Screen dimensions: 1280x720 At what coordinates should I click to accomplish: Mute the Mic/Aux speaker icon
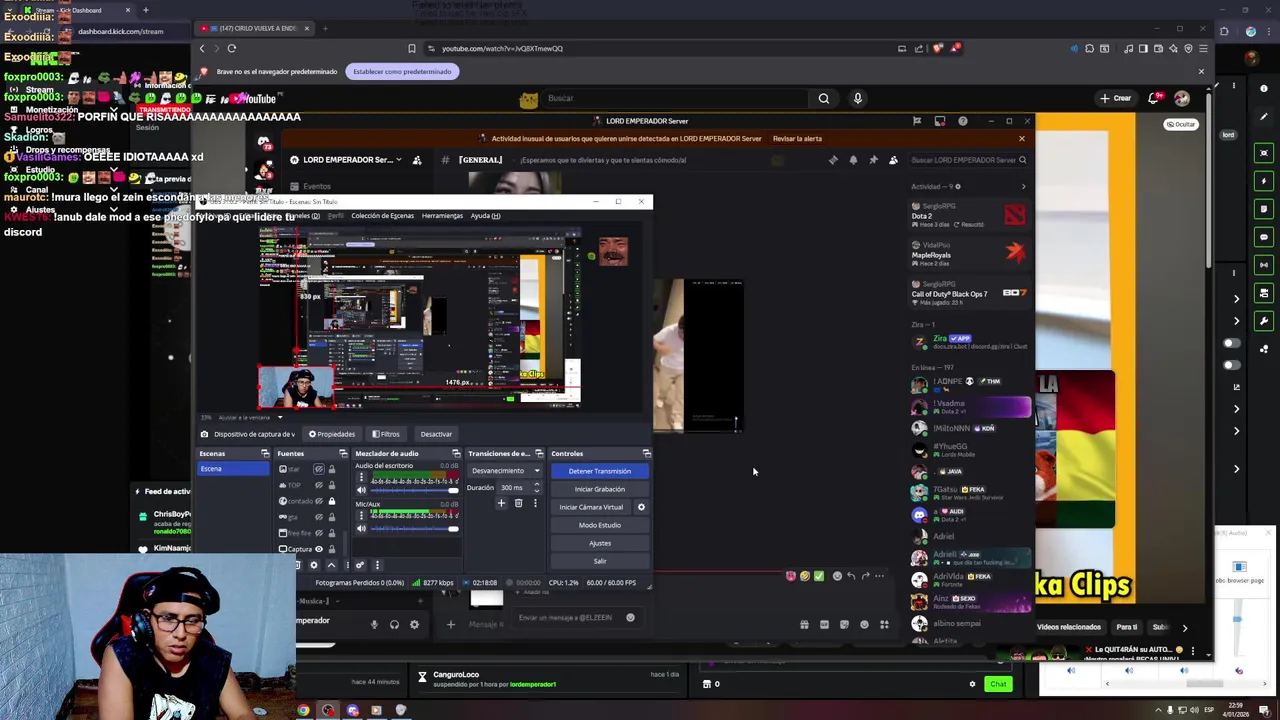[361, 529]
